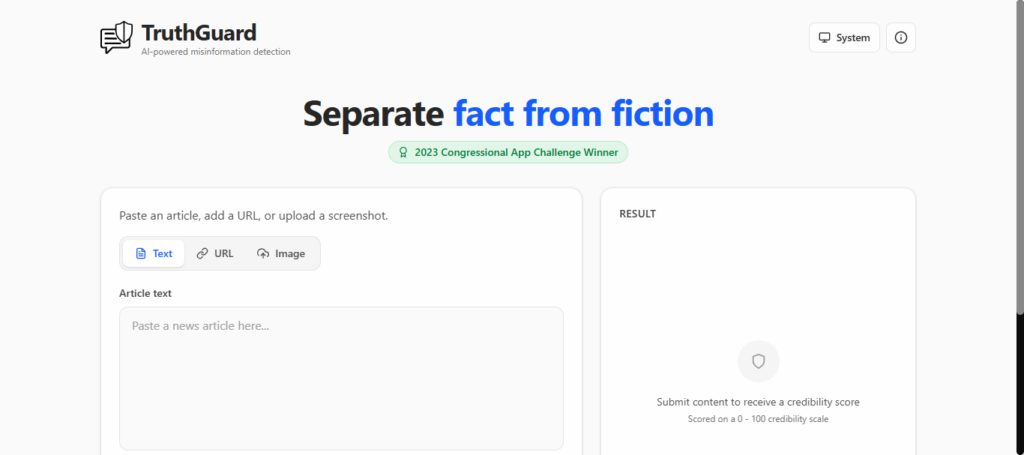The width and height of the screenshot is (1024, 455).
Task: Click the upload cloud icon on Image tab
Action: (x=263, y=254)
